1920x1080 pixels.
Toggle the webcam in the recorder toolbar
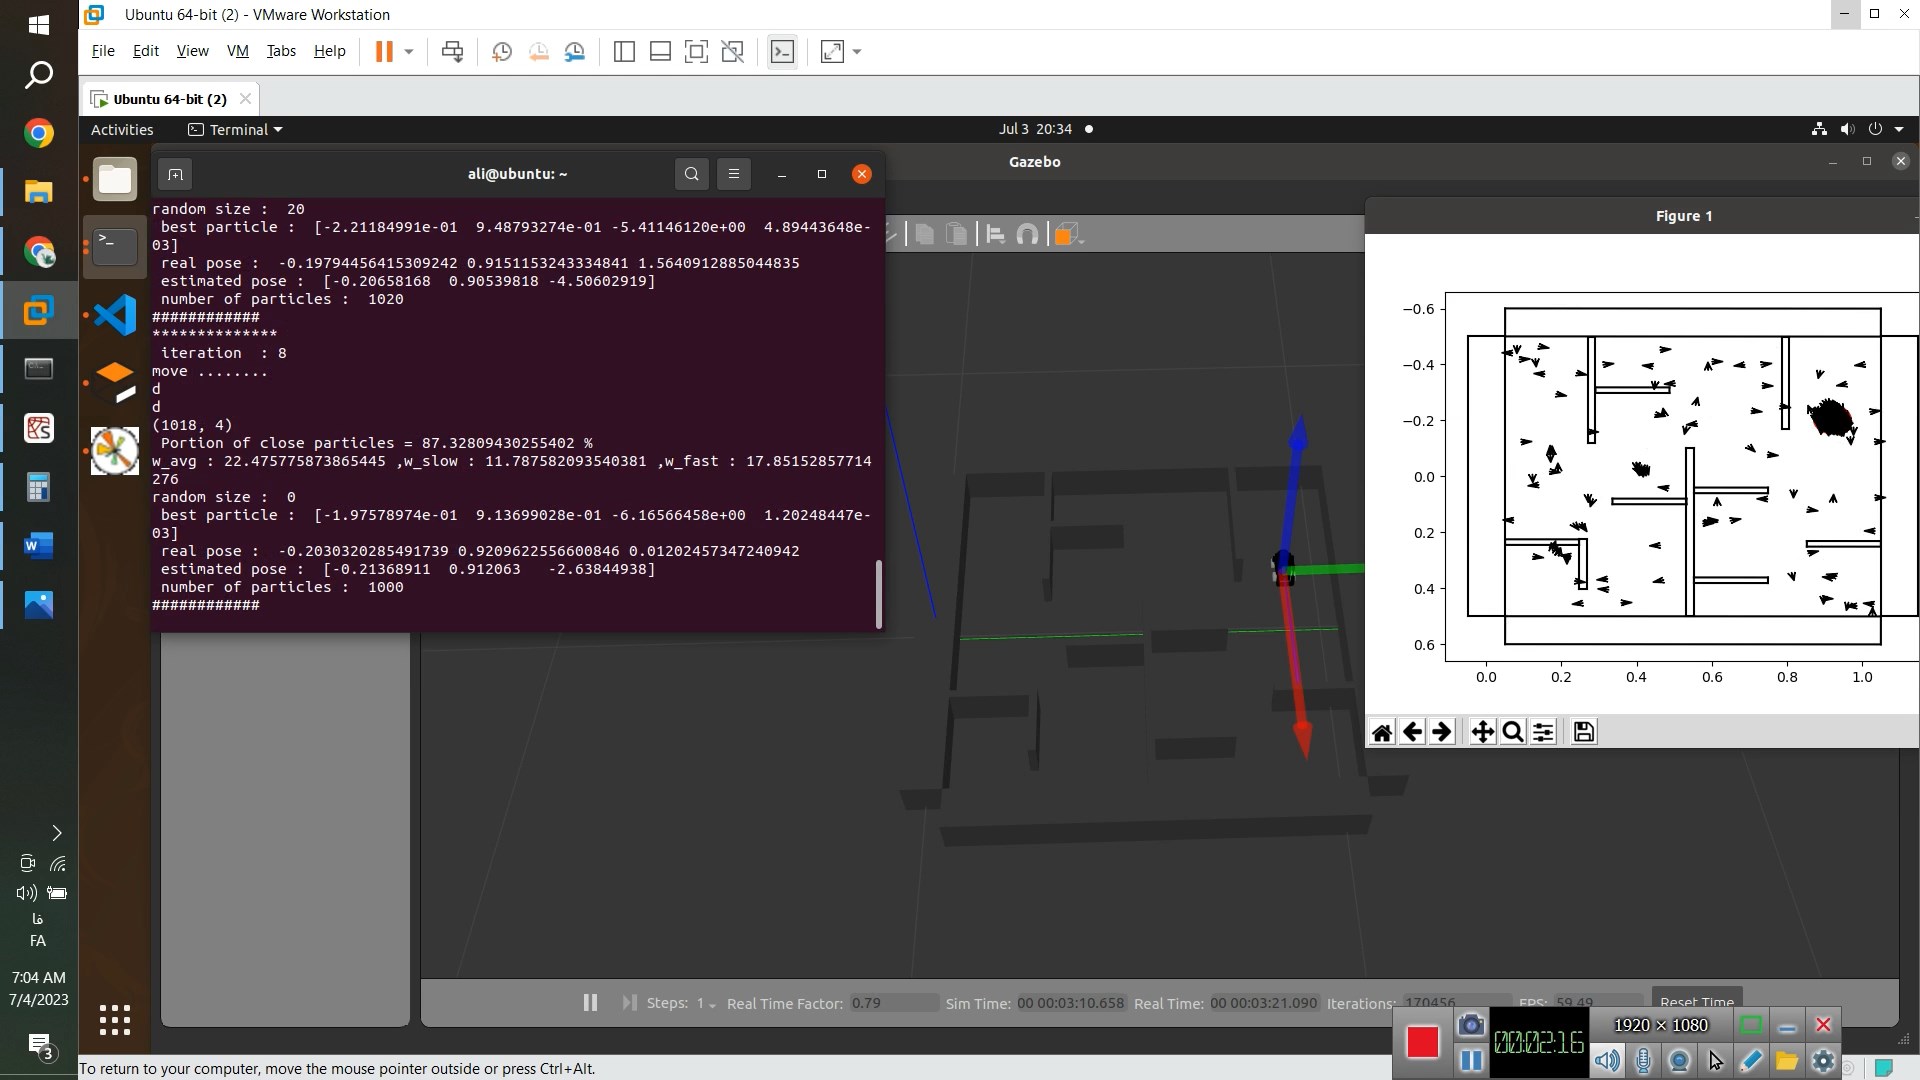(x=1681, y=1060)
